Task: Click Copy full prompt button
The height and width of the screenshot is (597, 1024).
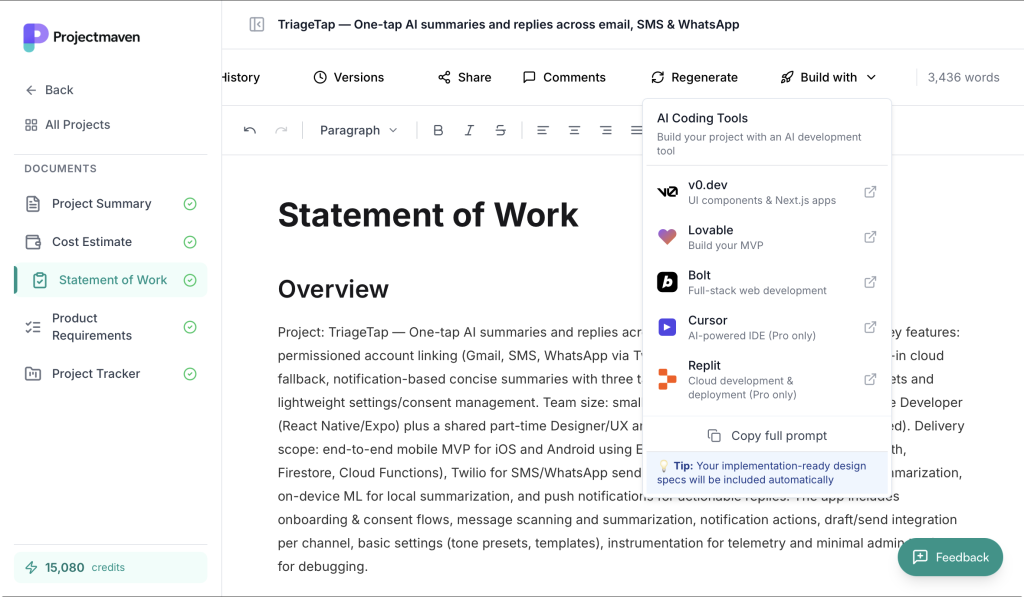Action: tap(767, 436)
